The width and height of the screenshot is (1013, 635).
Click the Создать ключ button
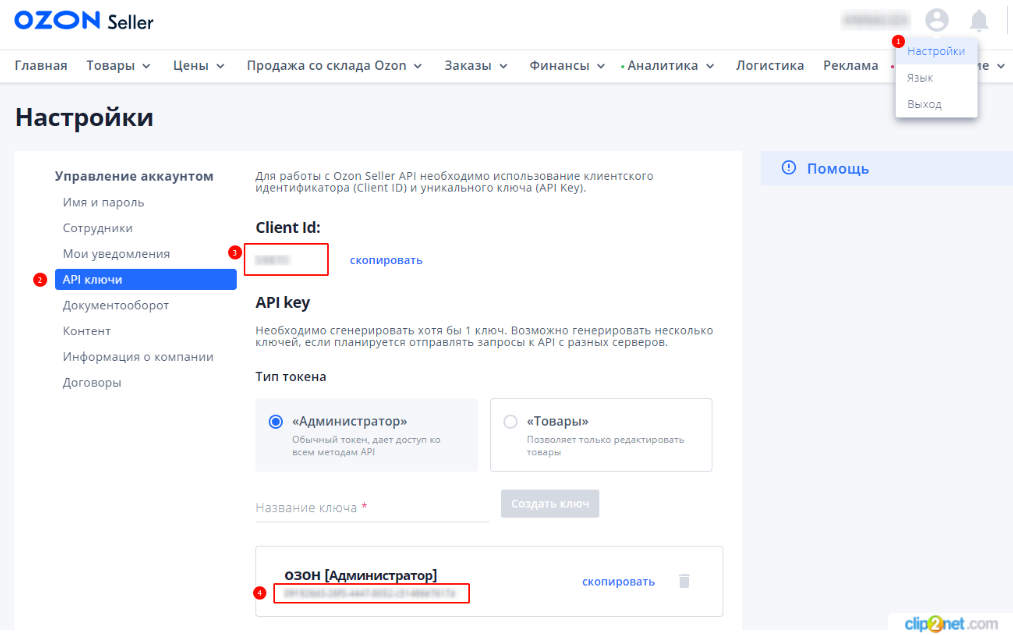click(x=550, y=504)
